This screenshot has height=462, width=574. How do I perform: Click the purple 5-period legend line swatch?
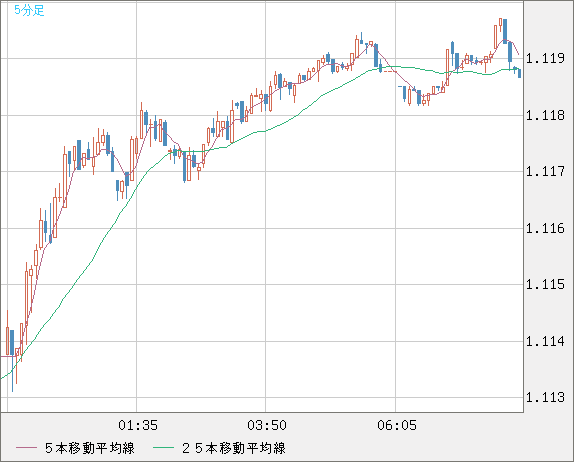tap(26, 448)
